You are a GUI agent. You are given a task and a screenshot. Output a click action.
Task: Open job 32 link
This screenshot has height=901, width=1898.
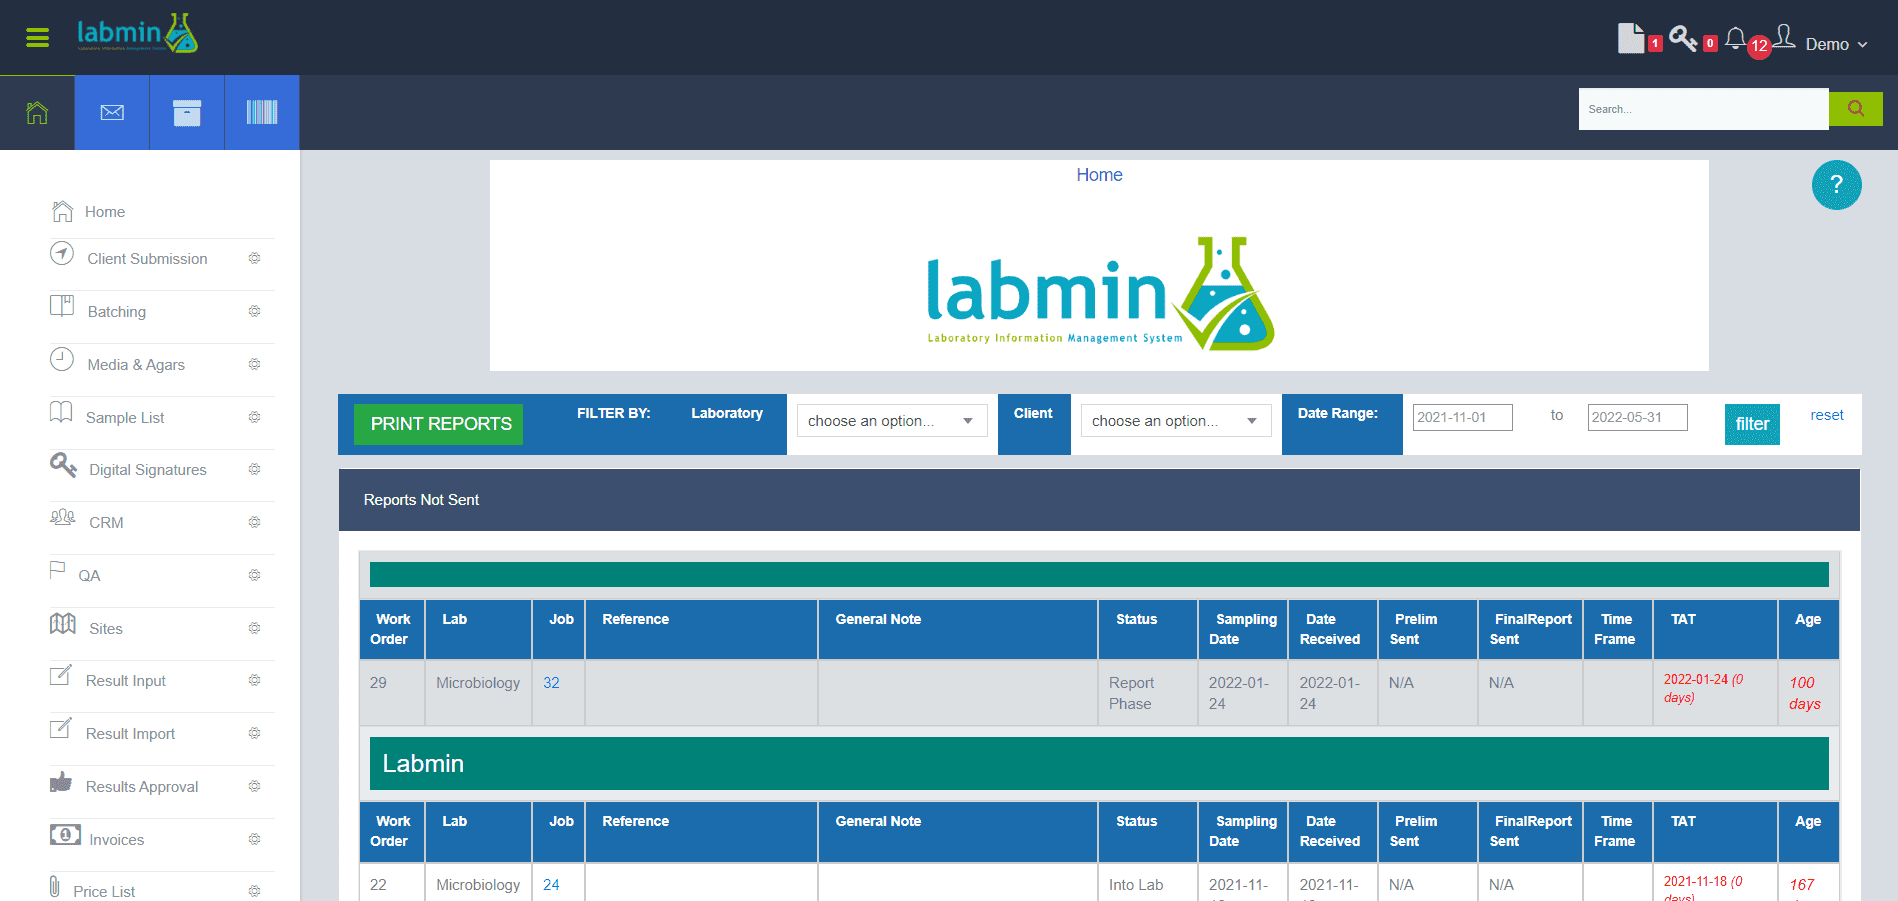[551, 683]
